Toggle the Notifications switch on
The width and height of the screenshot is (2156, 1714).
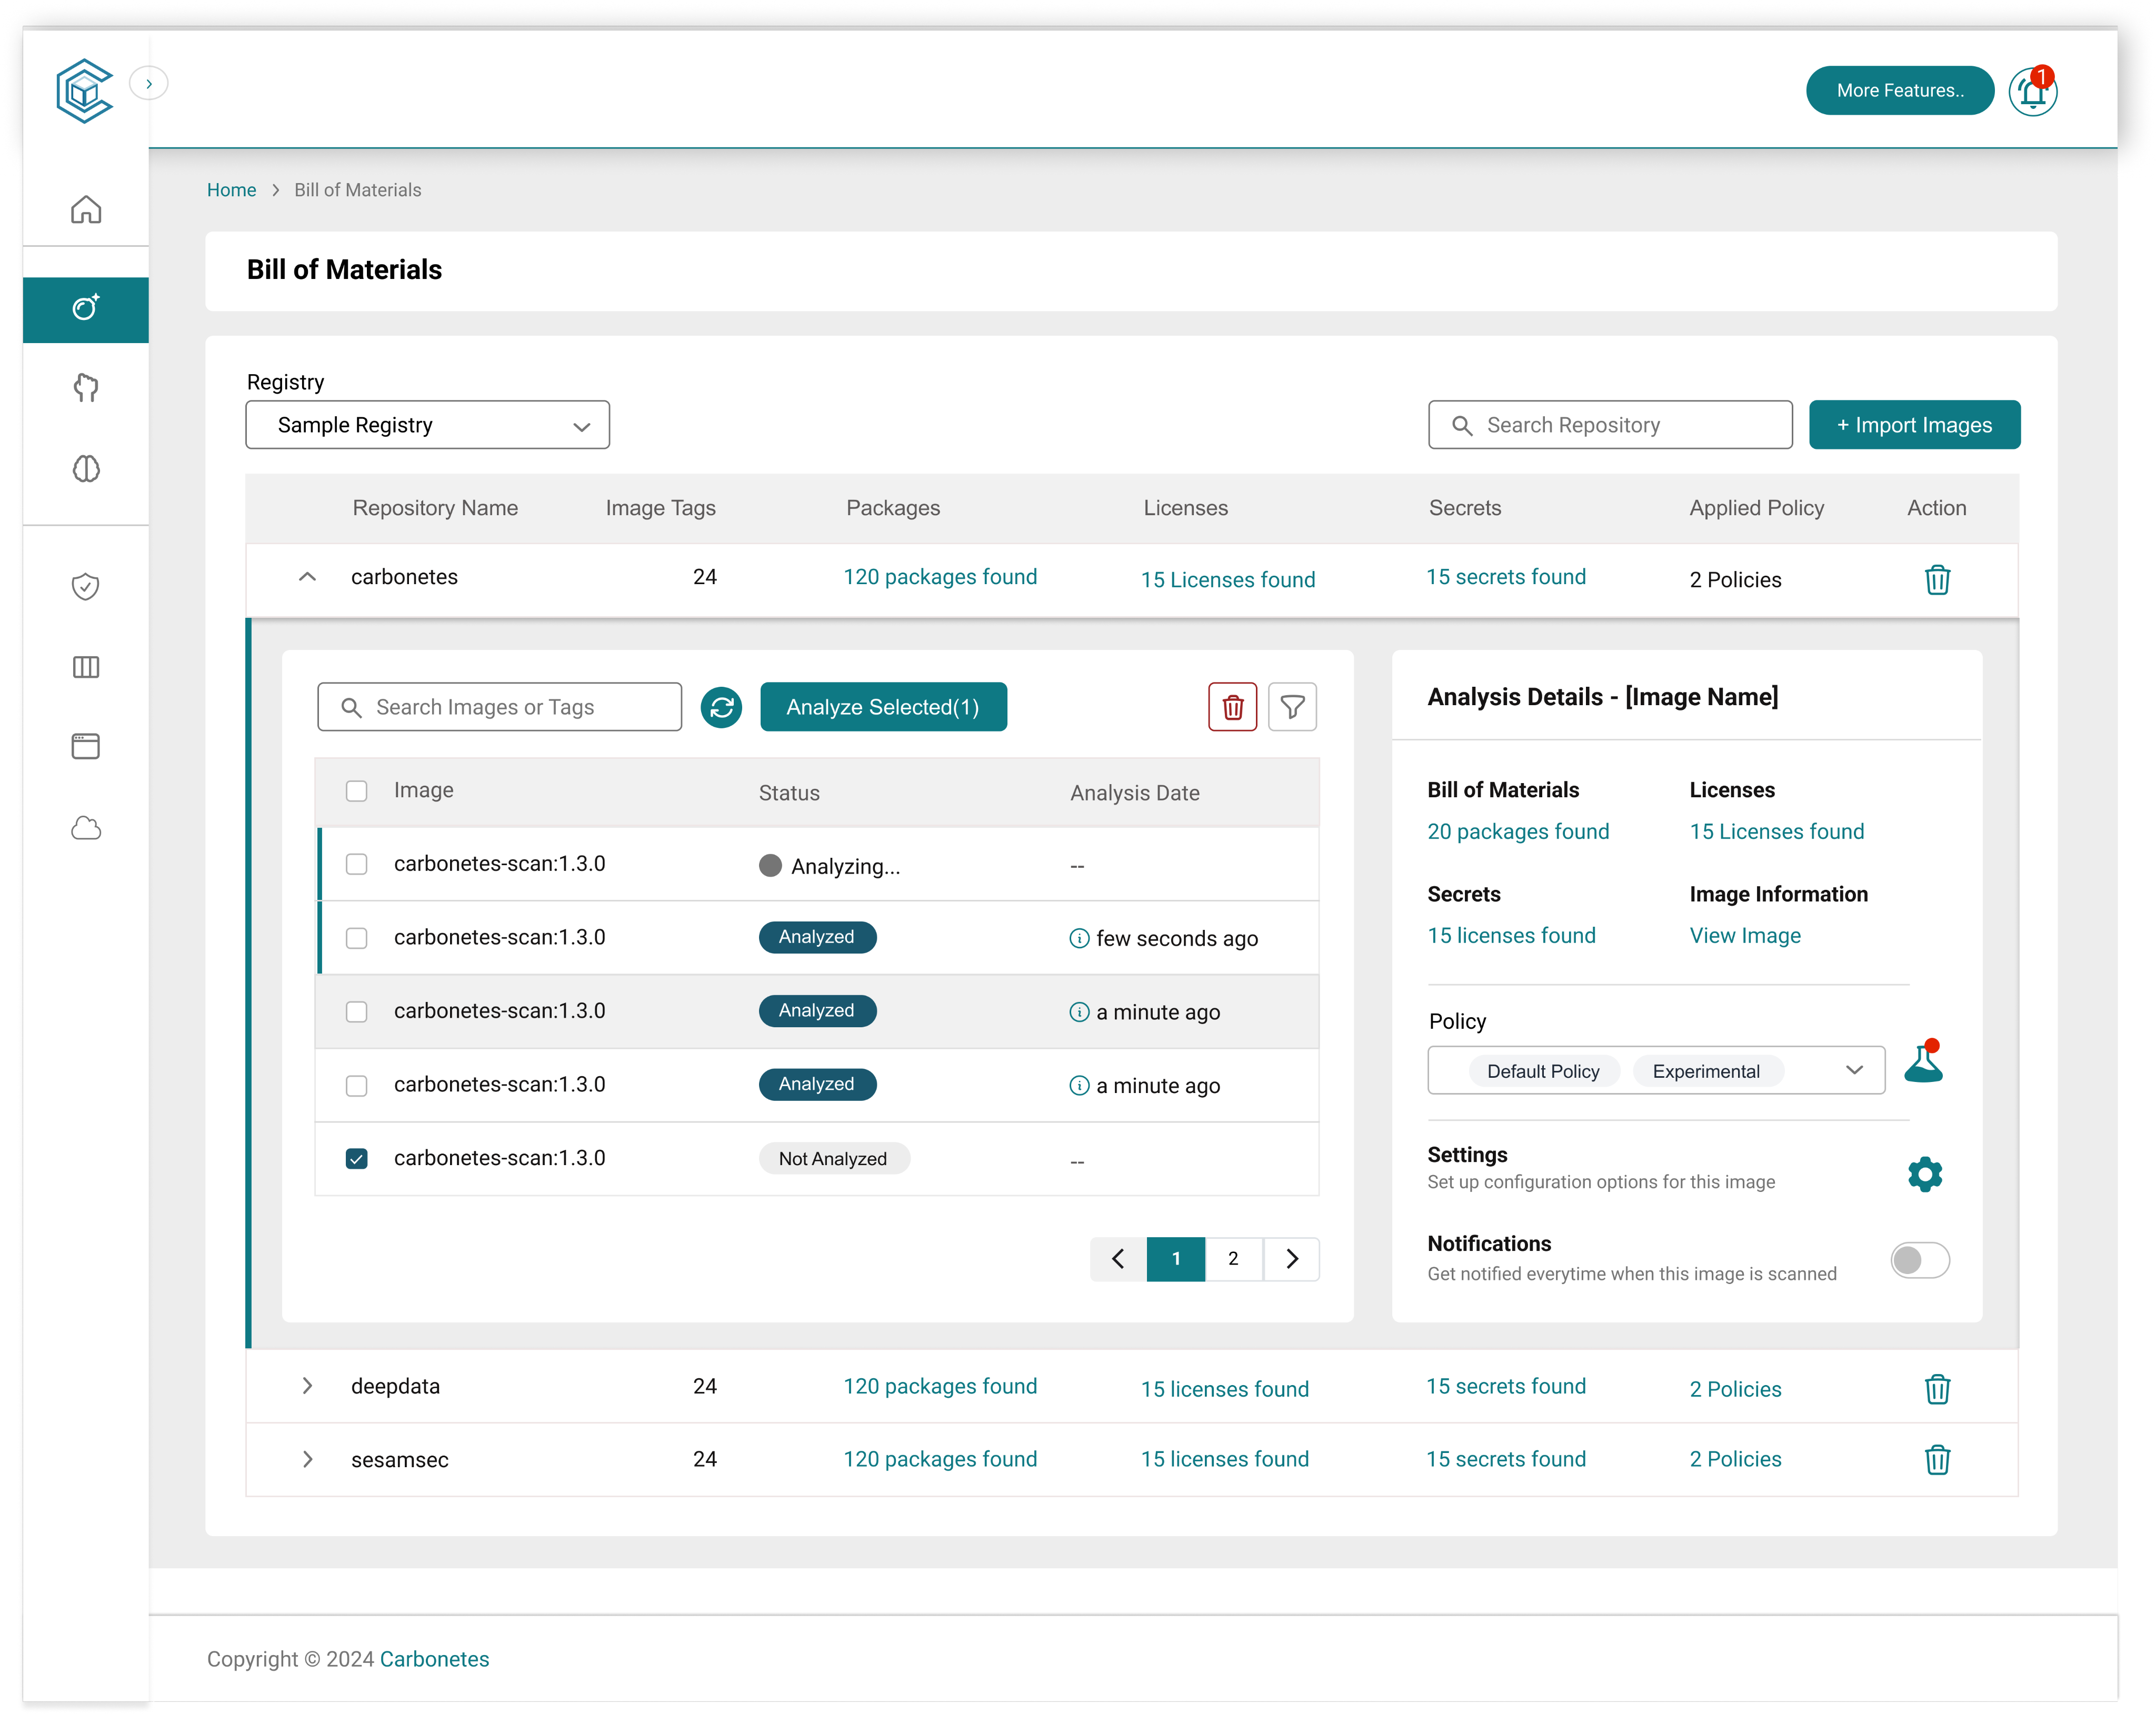(x=1919, y=1259)
